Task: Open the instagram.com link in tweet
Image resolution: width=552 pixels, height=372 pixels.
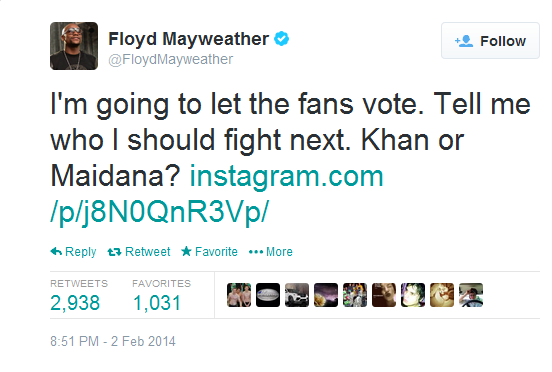Action: click(x=217, y=194)
